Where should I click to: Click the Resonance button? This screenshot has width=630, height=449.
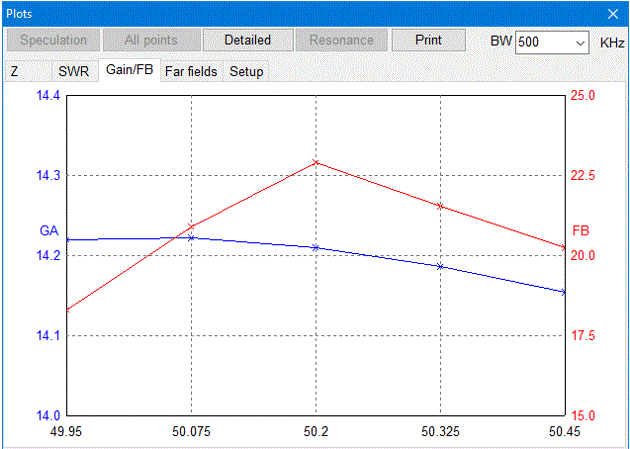[341, 40]
